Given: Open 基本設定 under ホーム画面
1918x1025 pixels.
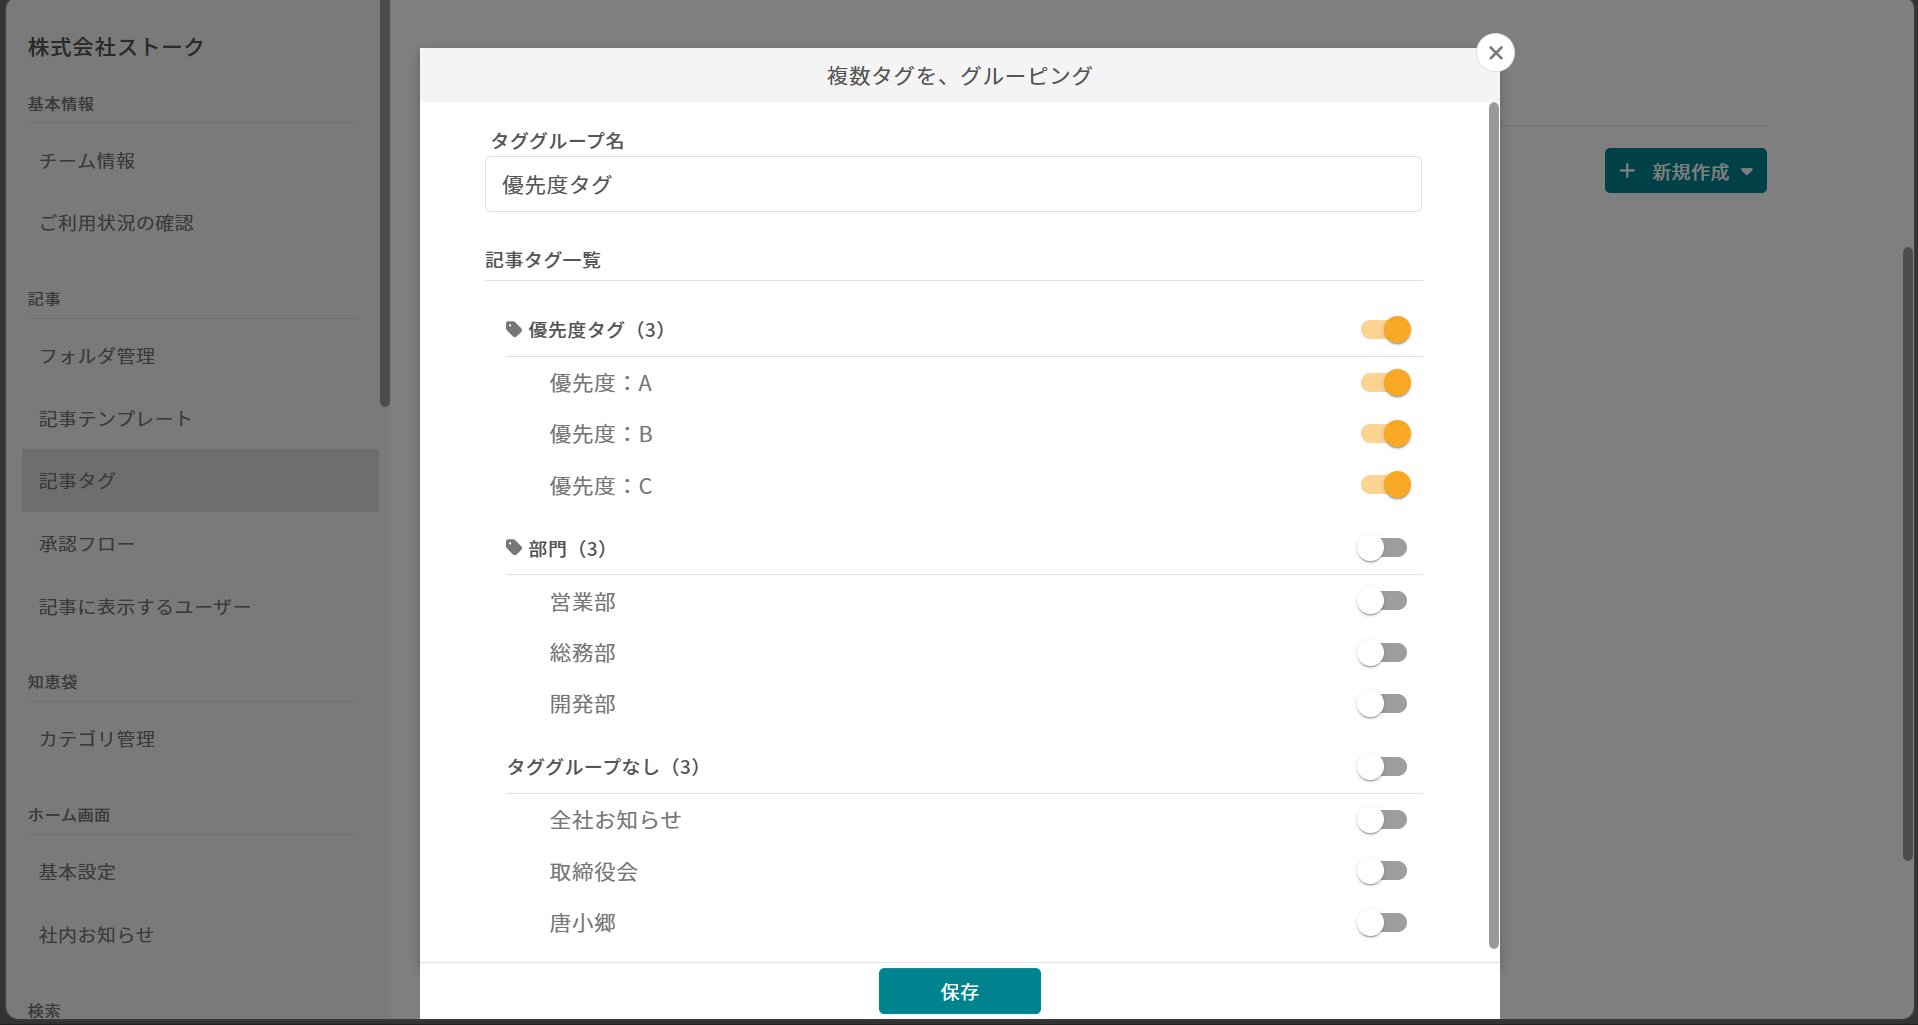Looking at the screenshot, I should (x=77, y=872).
